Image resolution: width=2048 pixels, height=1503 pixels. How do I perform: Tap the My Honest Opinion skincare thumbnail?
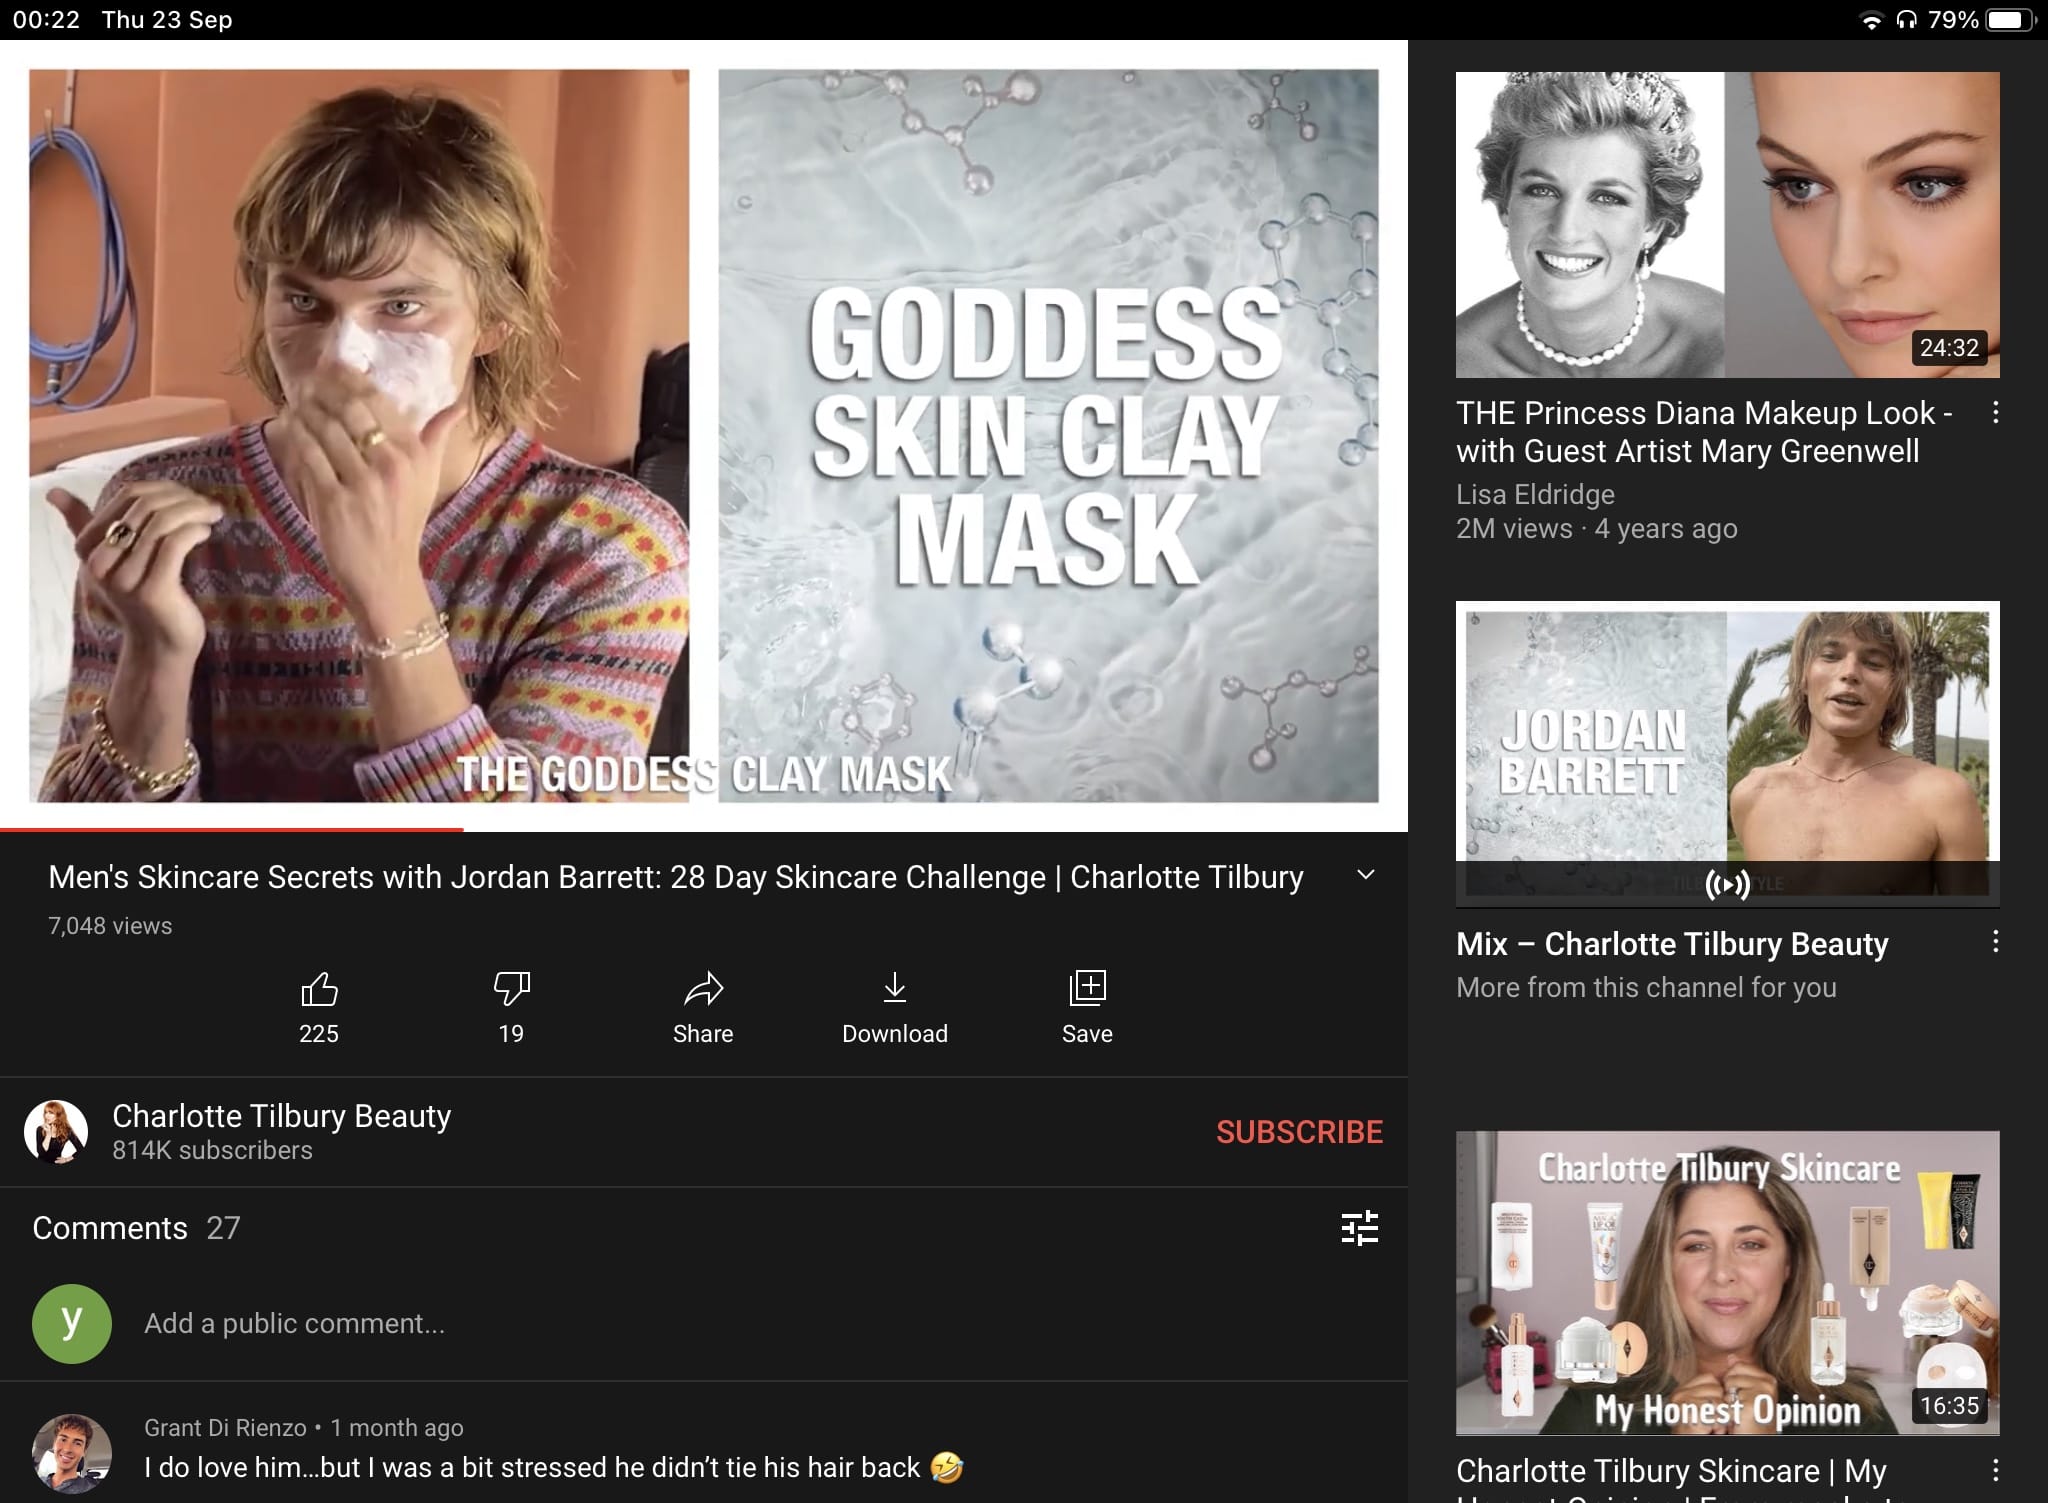(1728, 1283)
